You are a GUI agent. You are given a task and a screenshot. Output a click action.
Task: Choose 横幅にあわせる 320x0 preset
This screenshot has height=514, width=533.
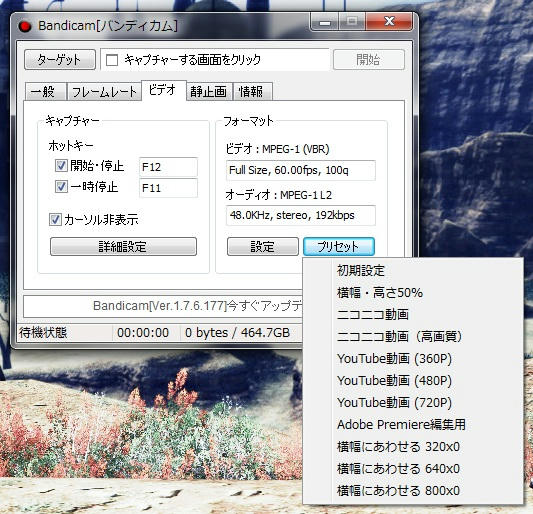[x=412, y=447]
